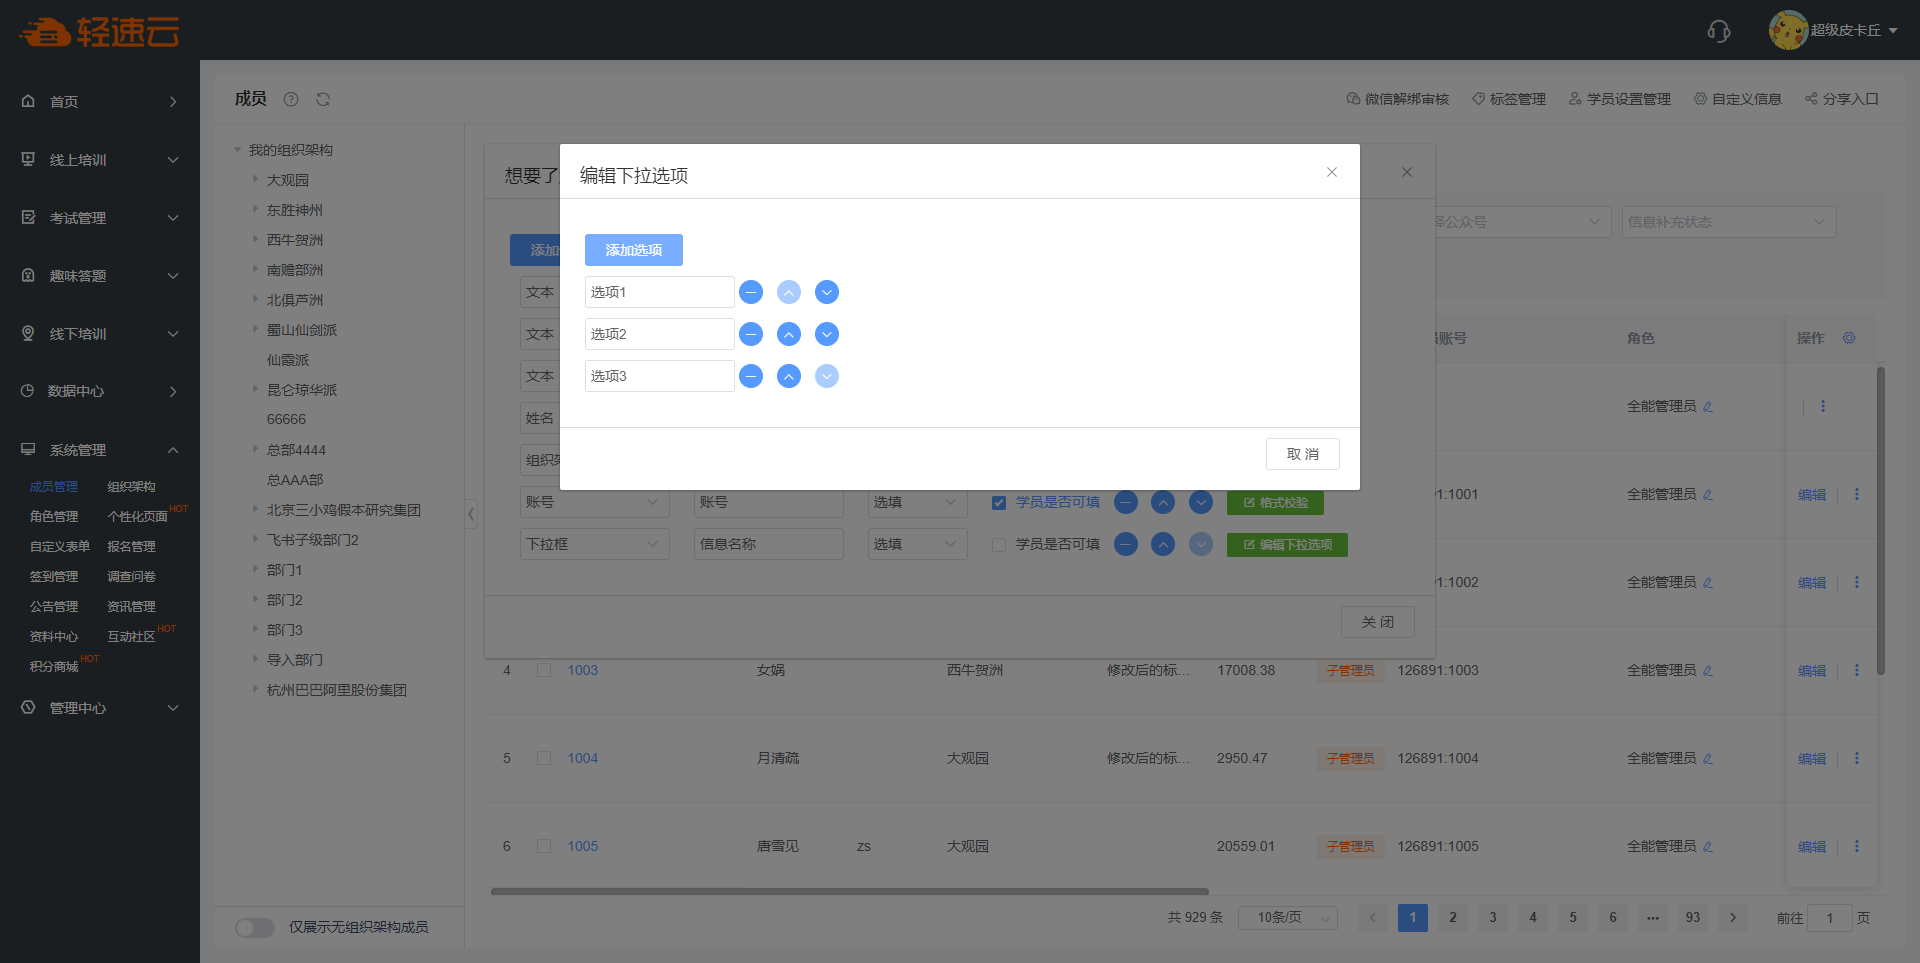1920x963 pixels.
Task: Click the 添加选项 button
Action: click(x=633, y=250)
